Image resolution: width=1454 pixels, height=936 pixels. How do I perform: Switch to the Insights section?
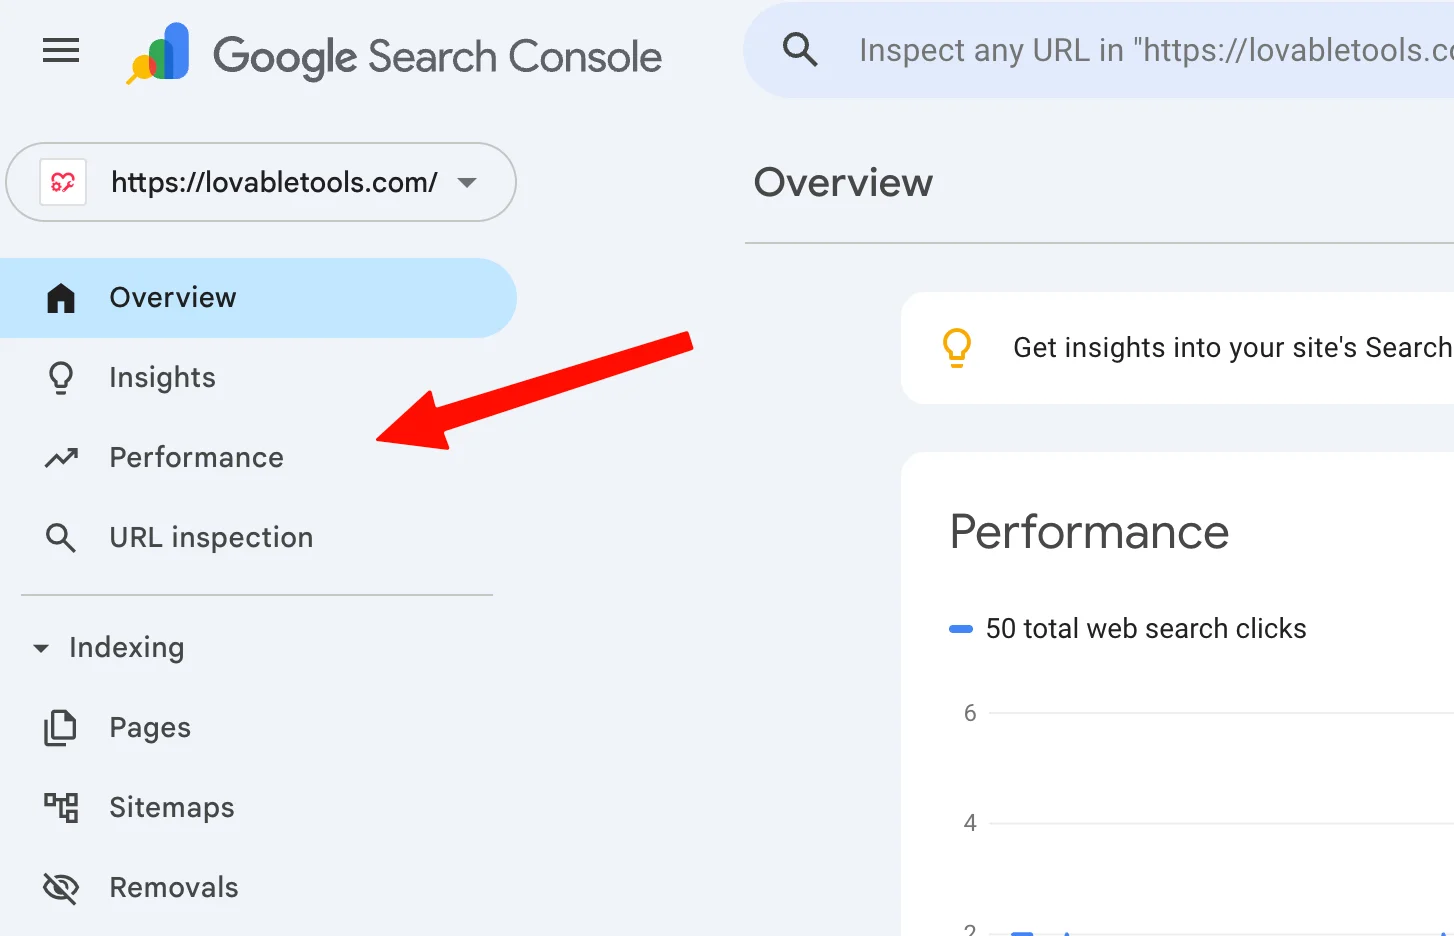(x=162, y=377)
